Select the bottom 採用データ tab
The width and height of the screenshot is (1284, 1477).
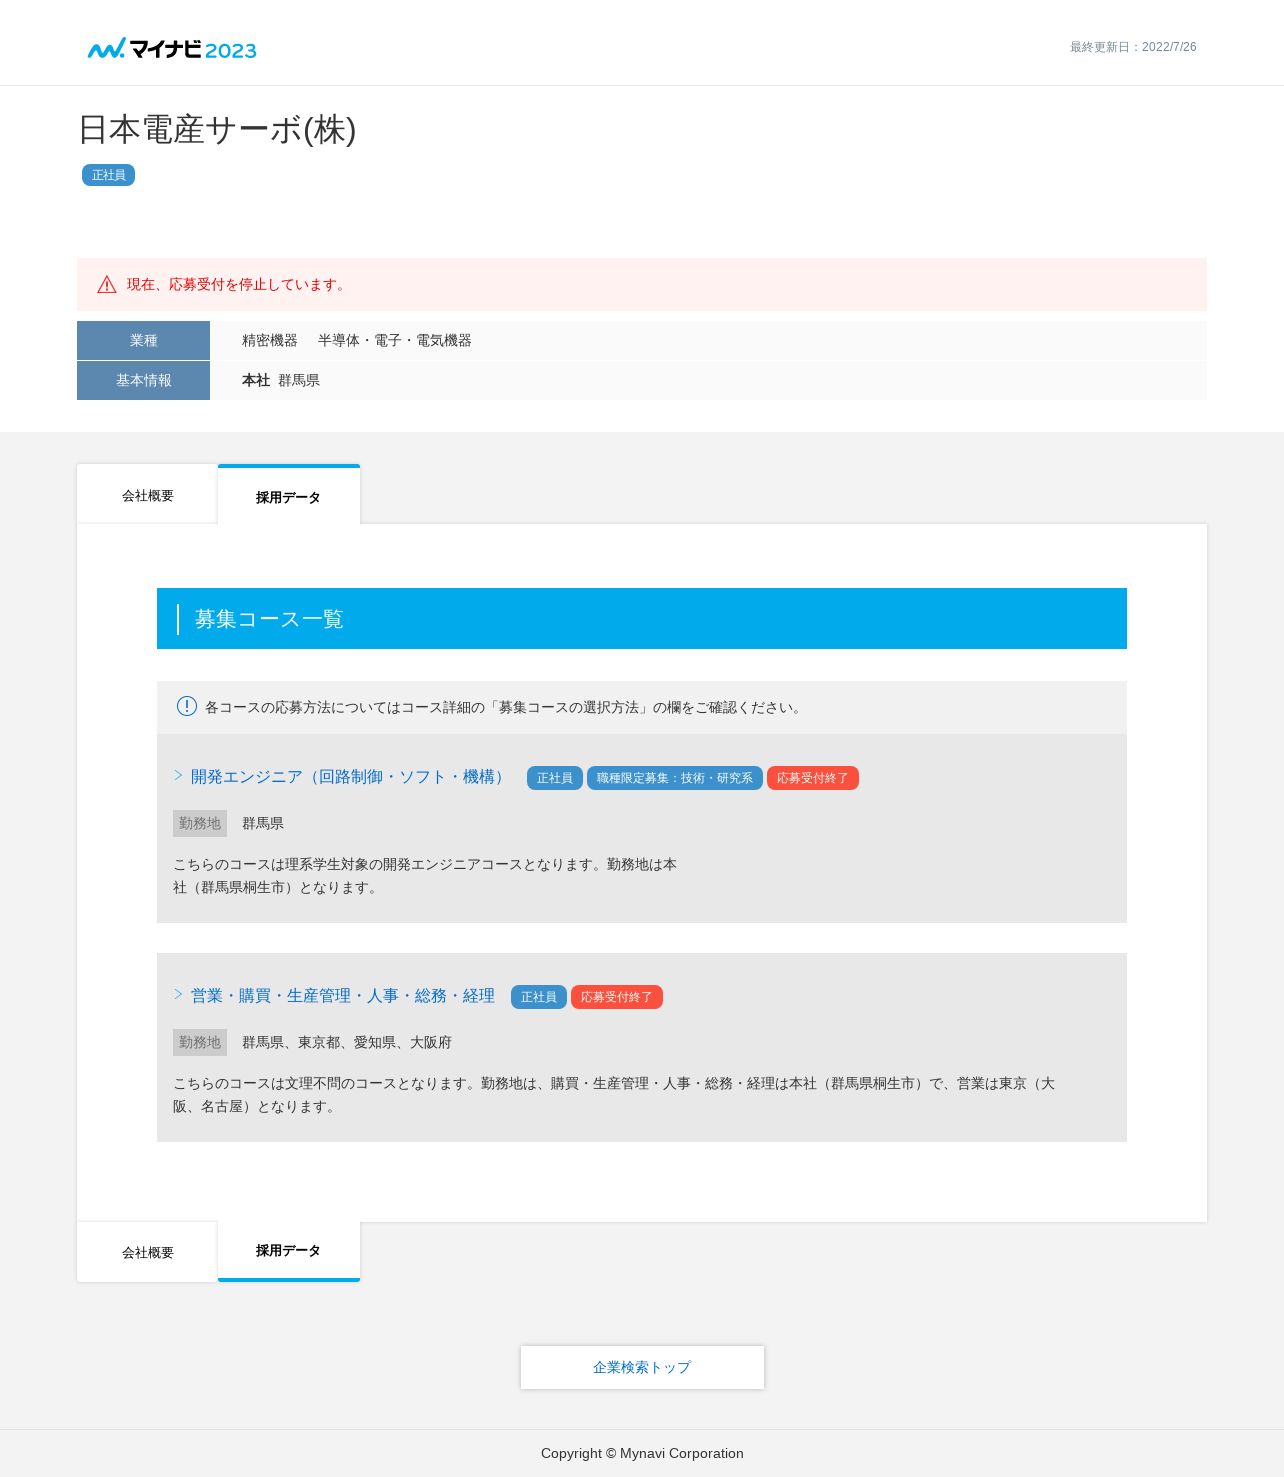[289, 1251]
